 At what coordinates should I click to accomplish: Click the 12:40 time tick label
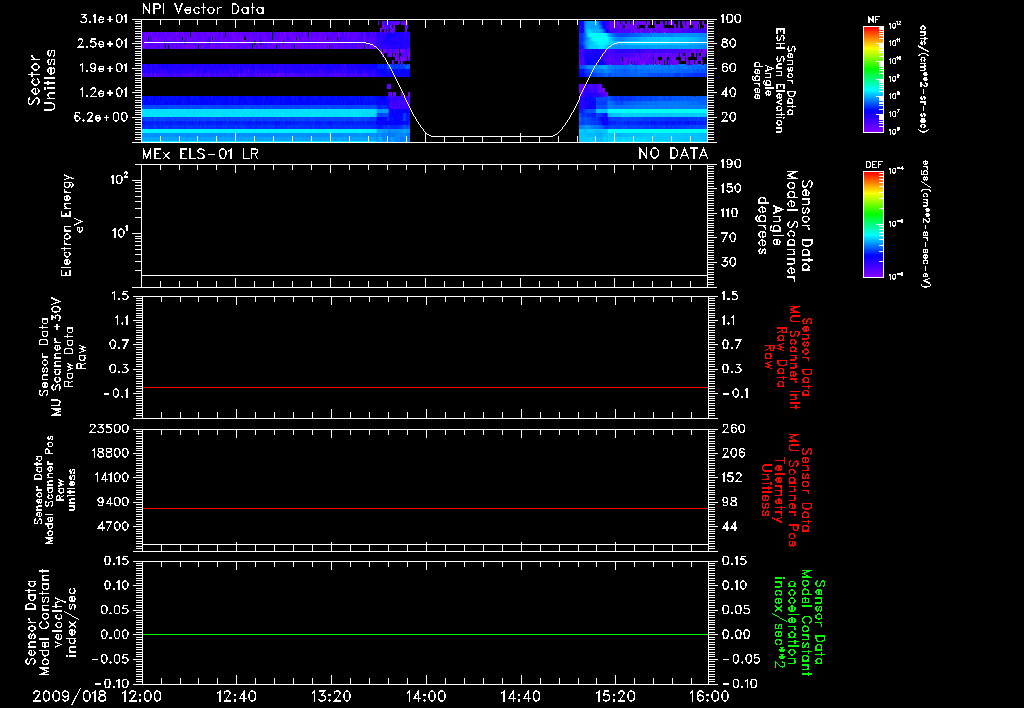pyautogui.click(x=236, y=696)
